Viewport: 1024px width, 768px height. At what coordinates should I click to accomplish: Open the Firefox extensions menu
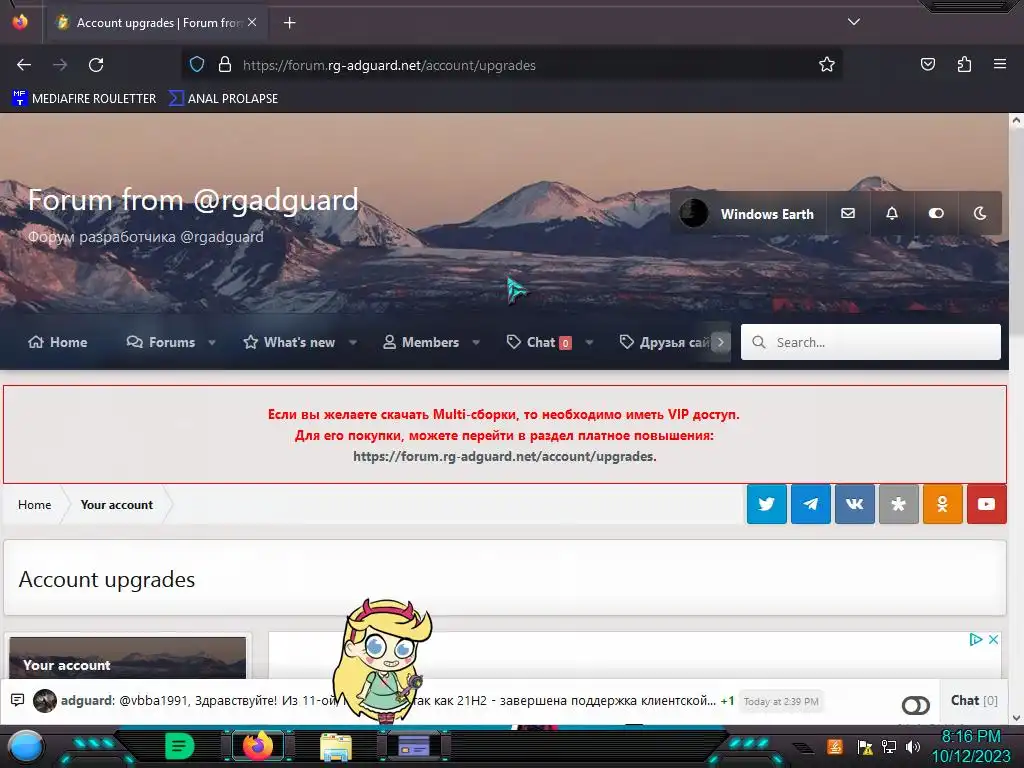[964, 64]
